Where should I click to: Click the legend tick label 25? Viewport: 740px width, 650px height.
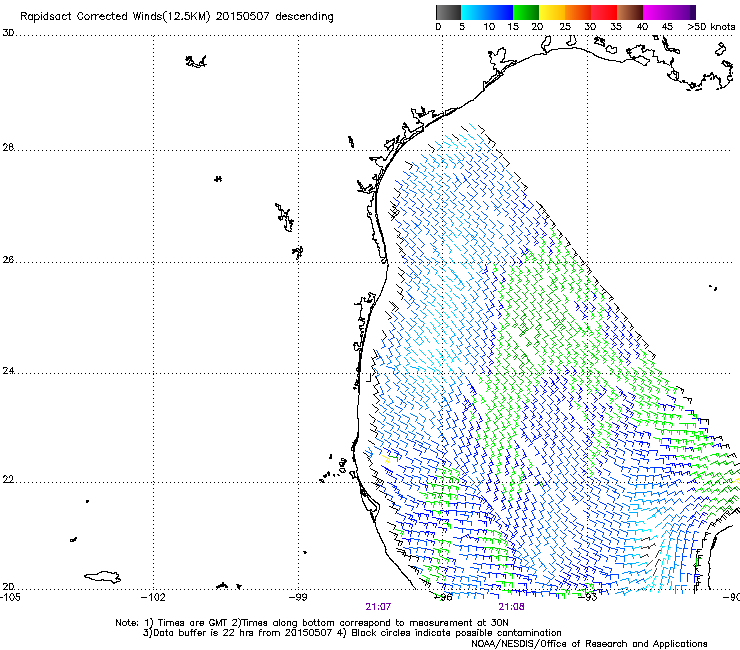click(565, 27)
